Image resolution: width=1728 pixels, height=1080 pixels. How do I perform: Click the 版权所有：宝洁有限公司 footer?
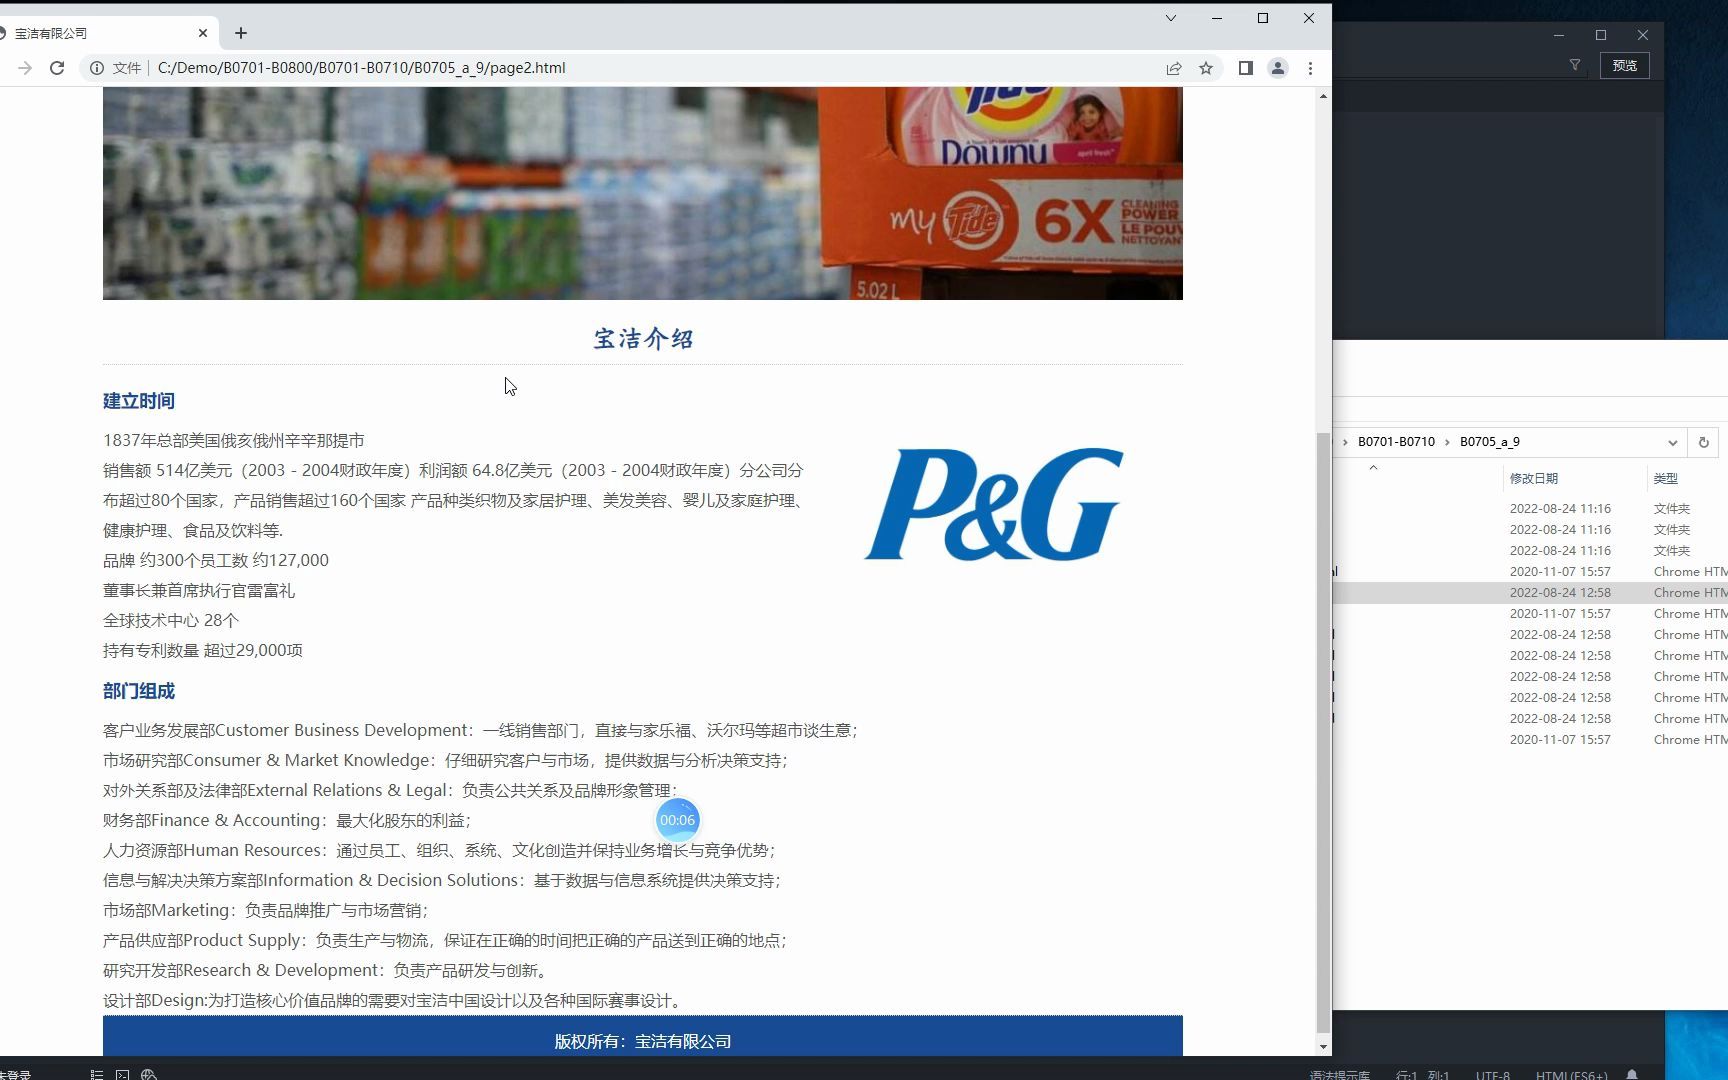[x=643, y=1041]
